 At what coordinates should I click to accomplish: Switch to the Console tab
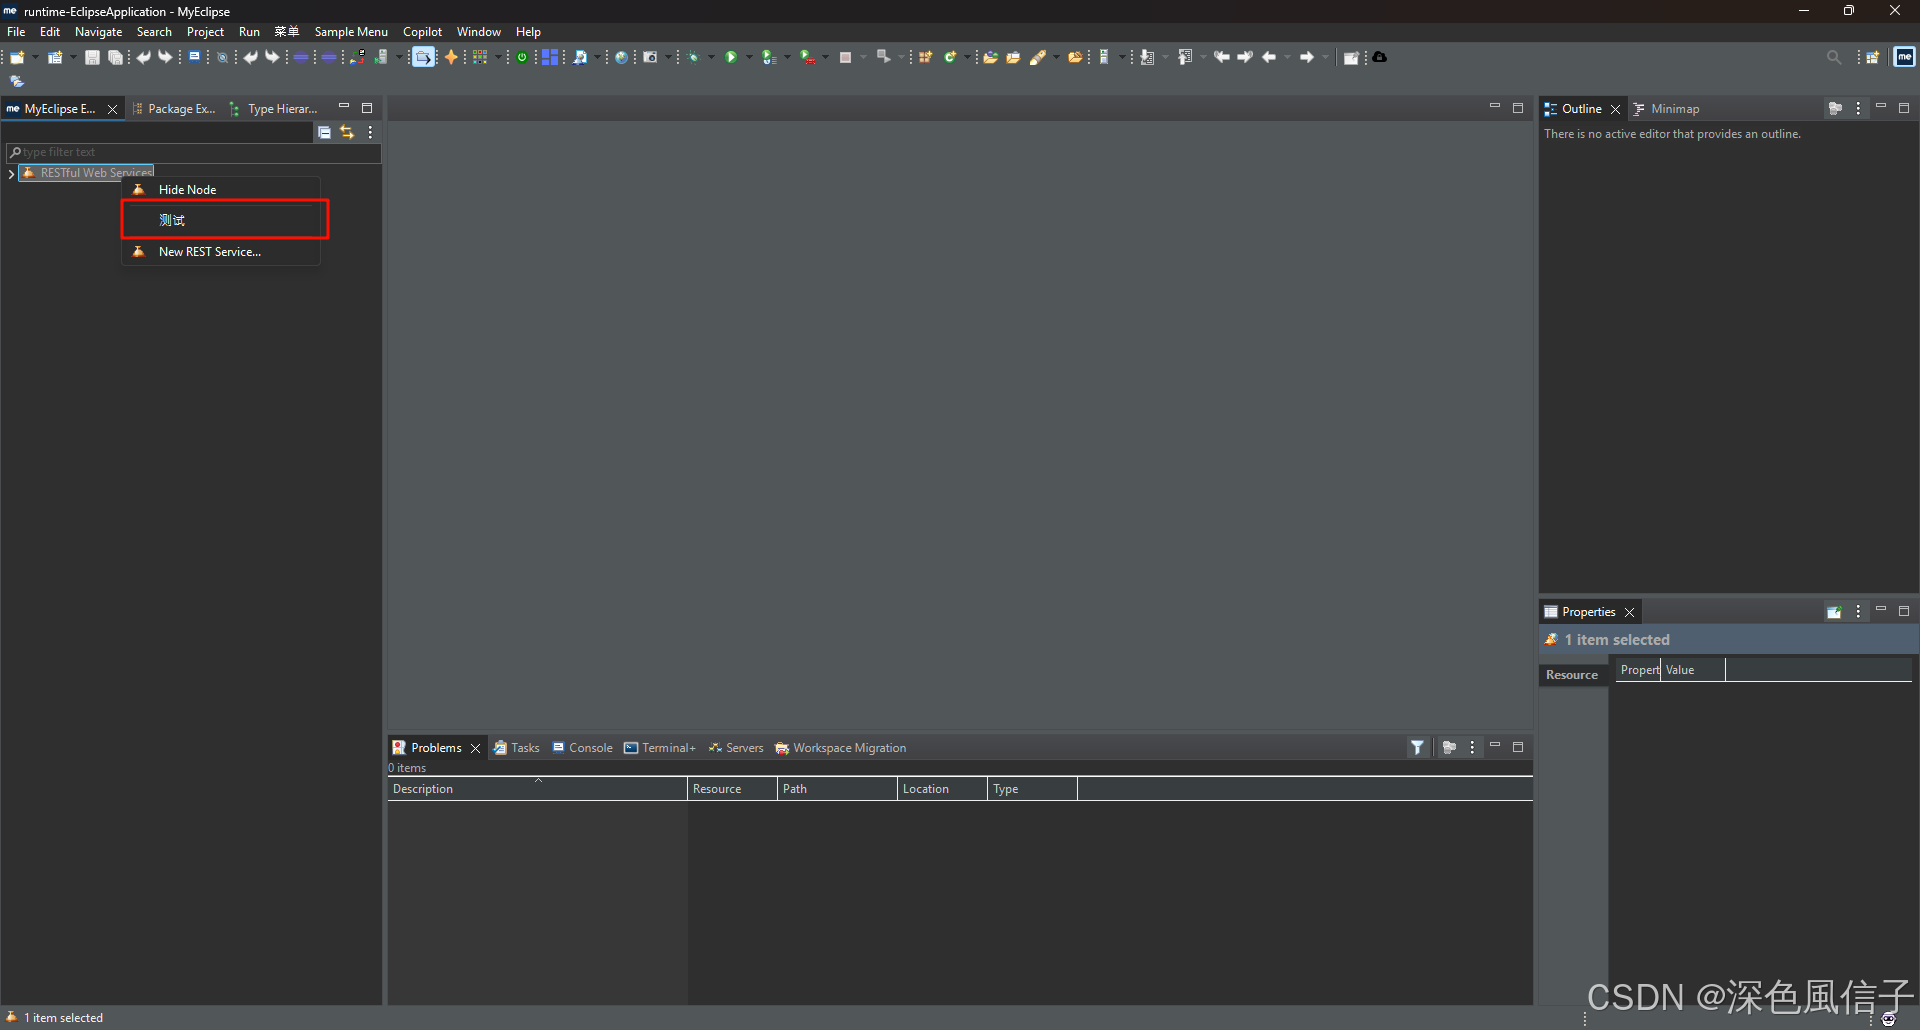click(583, 748)
